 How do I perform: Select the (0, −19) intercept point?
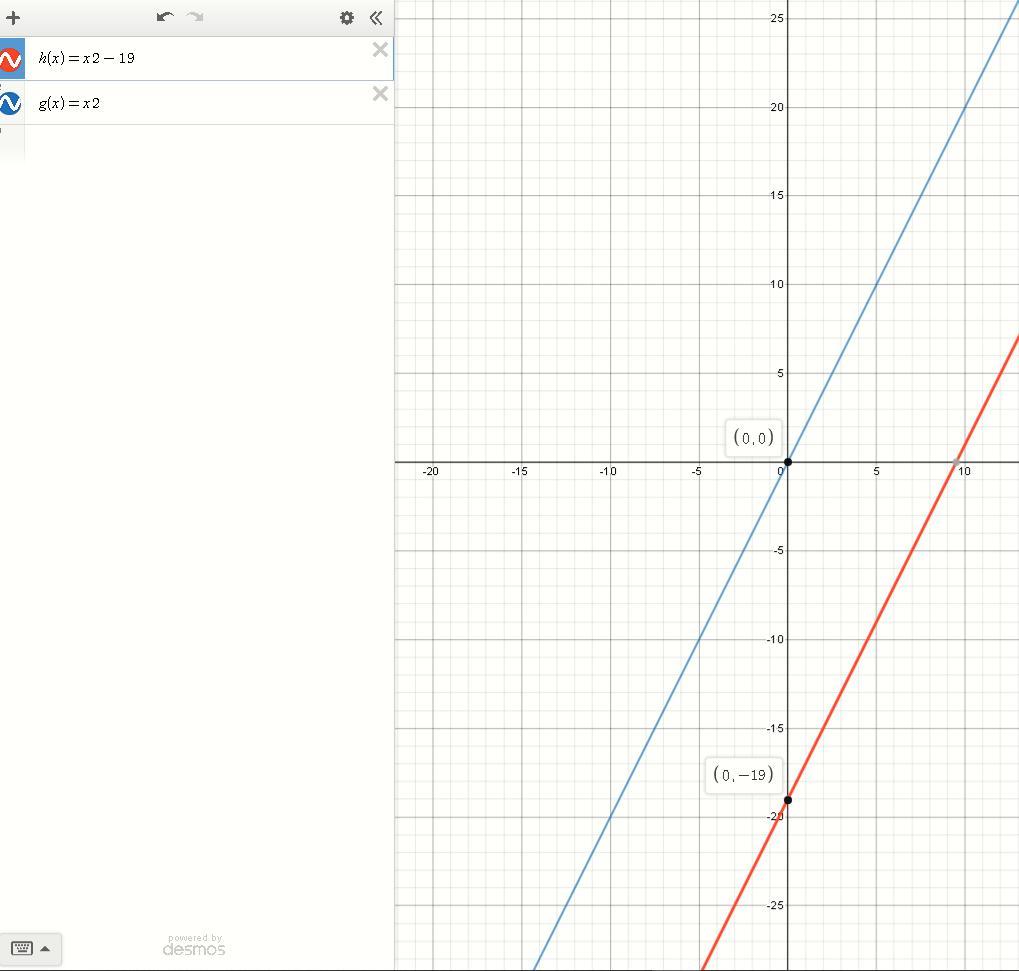coord(788,799)
